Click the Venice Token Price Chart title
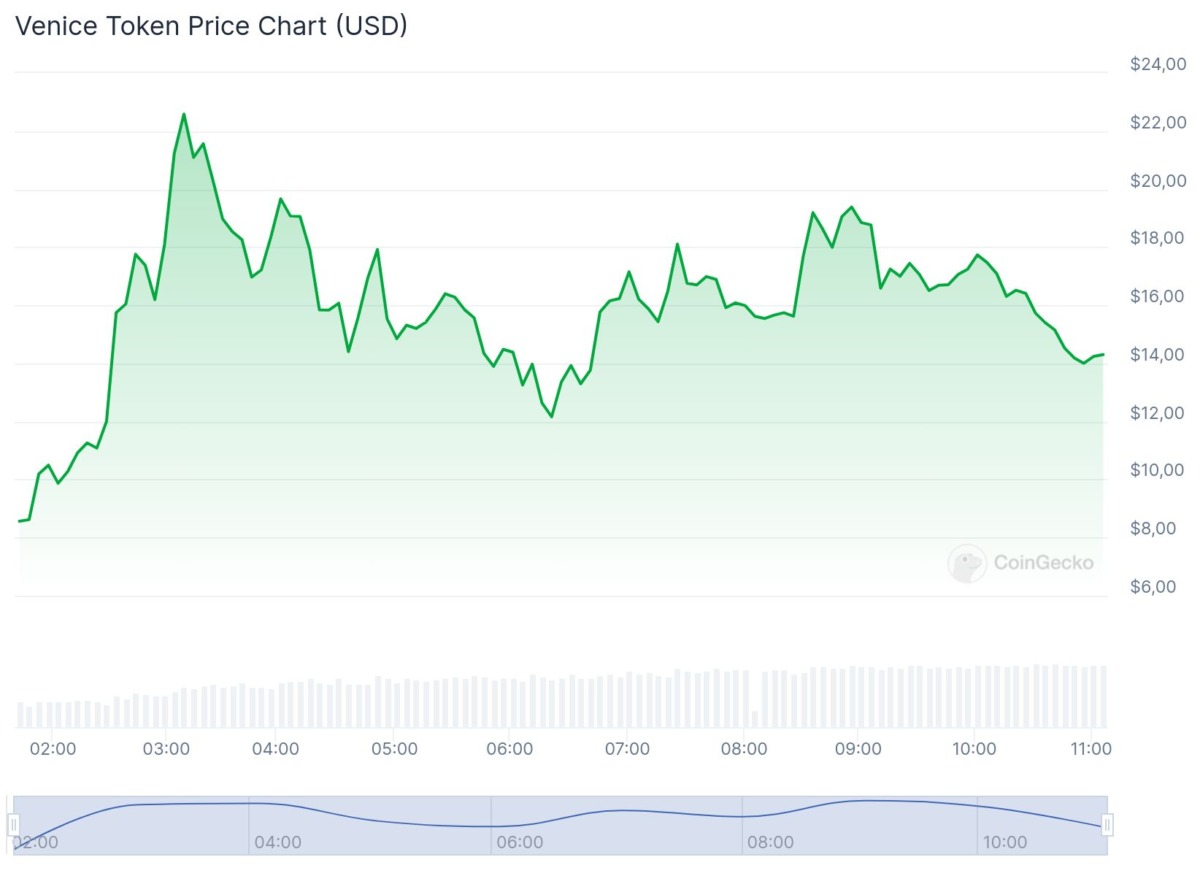This screenshot has height=876, width=1200. [211, 26]
